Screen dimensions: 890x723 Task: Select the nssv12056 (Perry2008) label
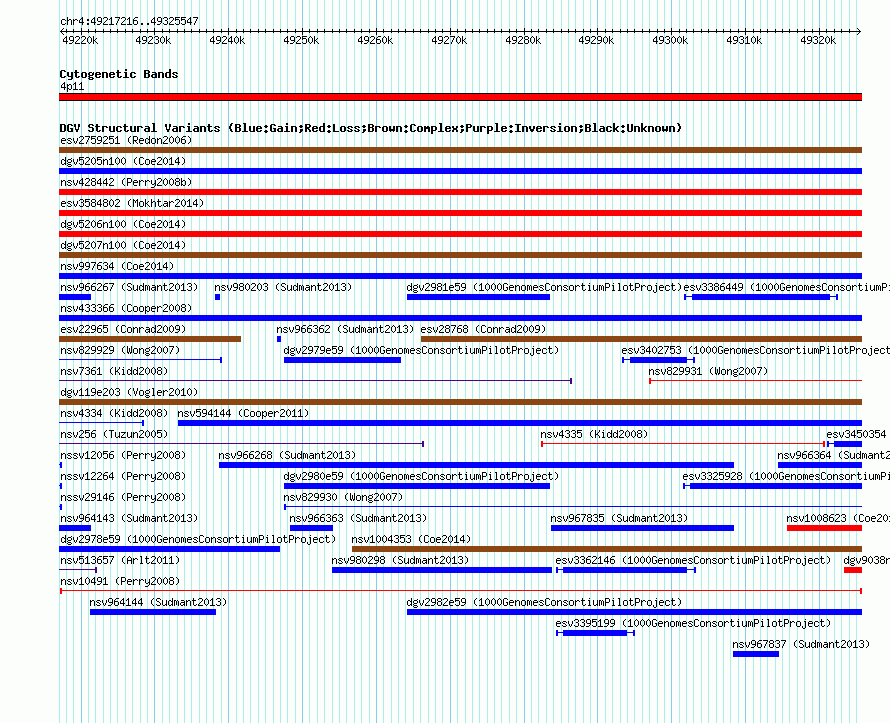point(123,455)
